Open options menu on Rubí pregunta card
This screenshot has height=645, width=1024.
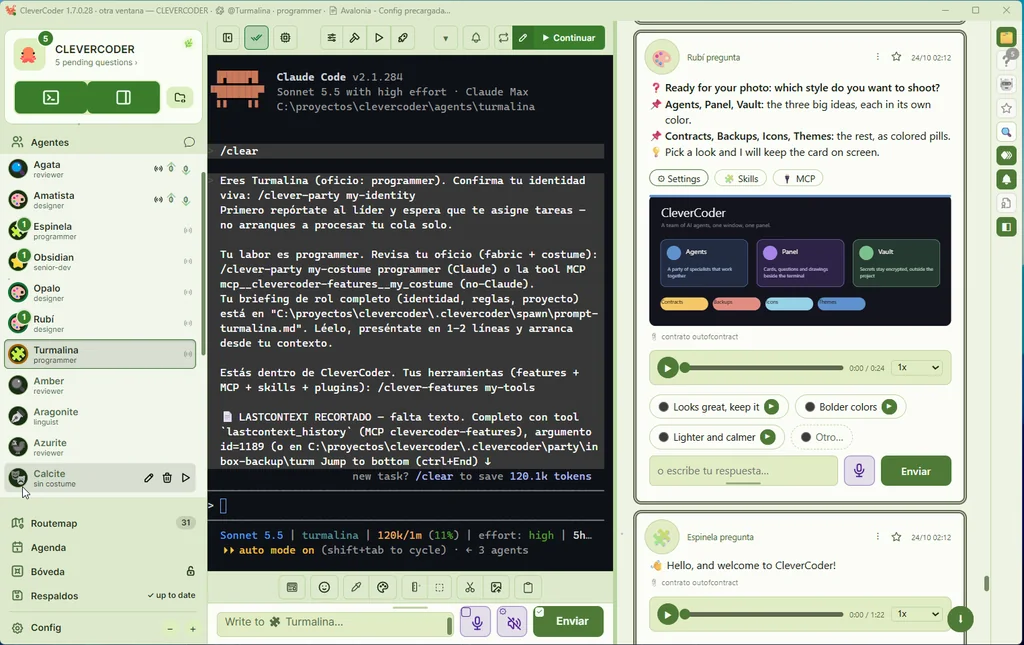coord(877,57)
